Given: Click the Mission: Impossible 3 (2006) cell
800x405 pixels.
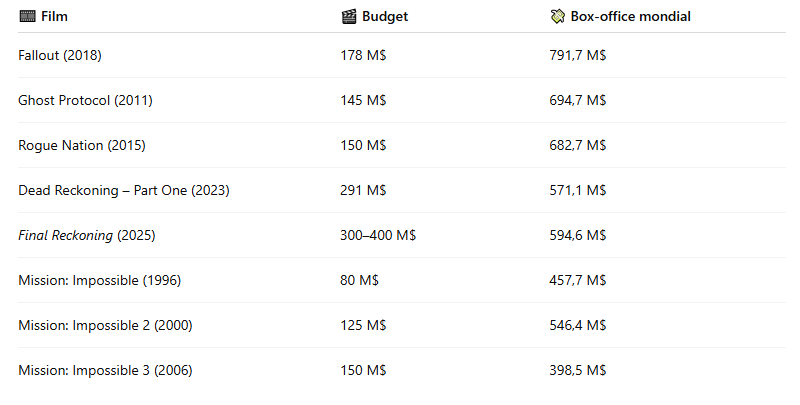Looking at the screenshot, I should [105, 370].
